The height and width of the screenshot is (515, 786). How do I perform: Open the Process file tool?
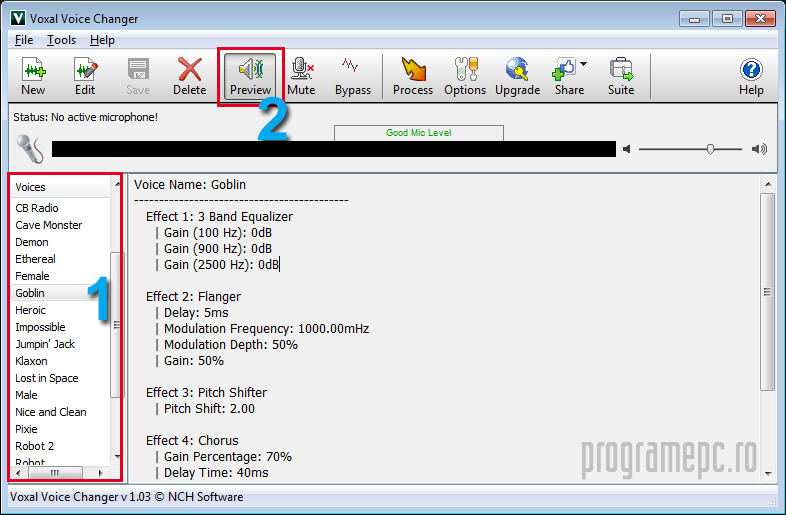[x=413, y=76]
